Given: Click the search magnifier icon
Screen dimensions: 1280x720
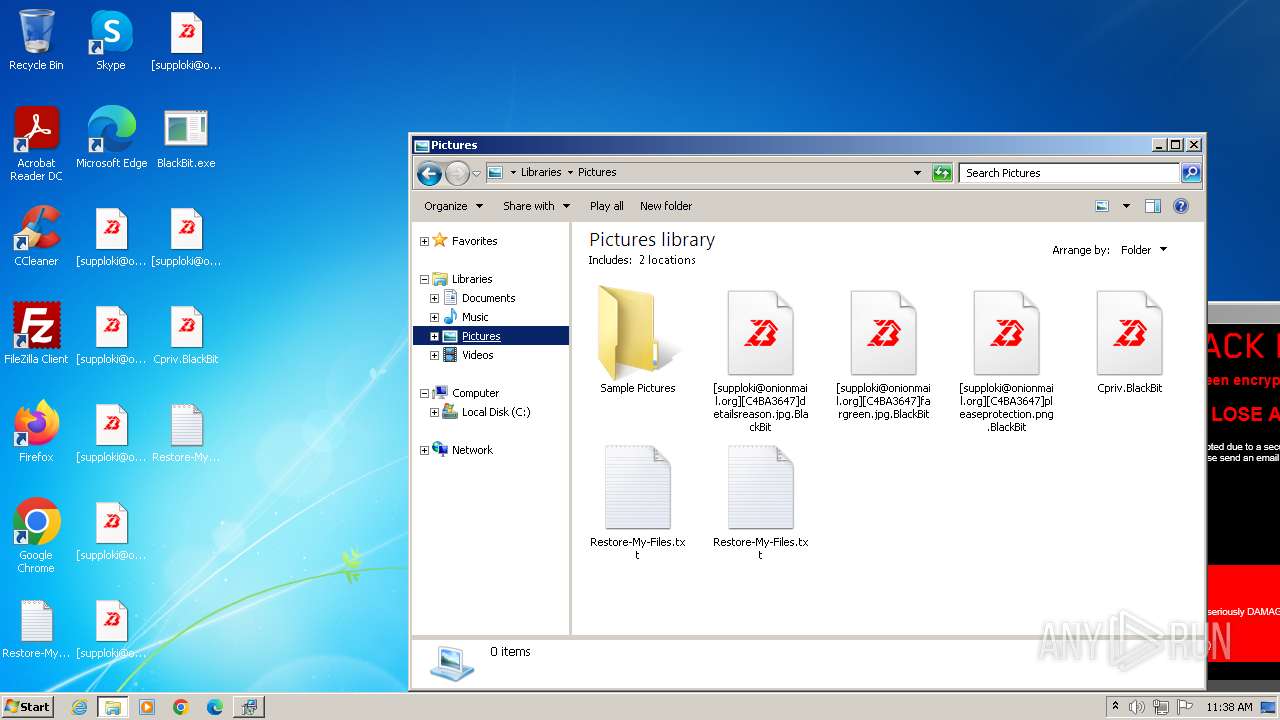Looking at the screenshot, I should [x=1191, y=173].
